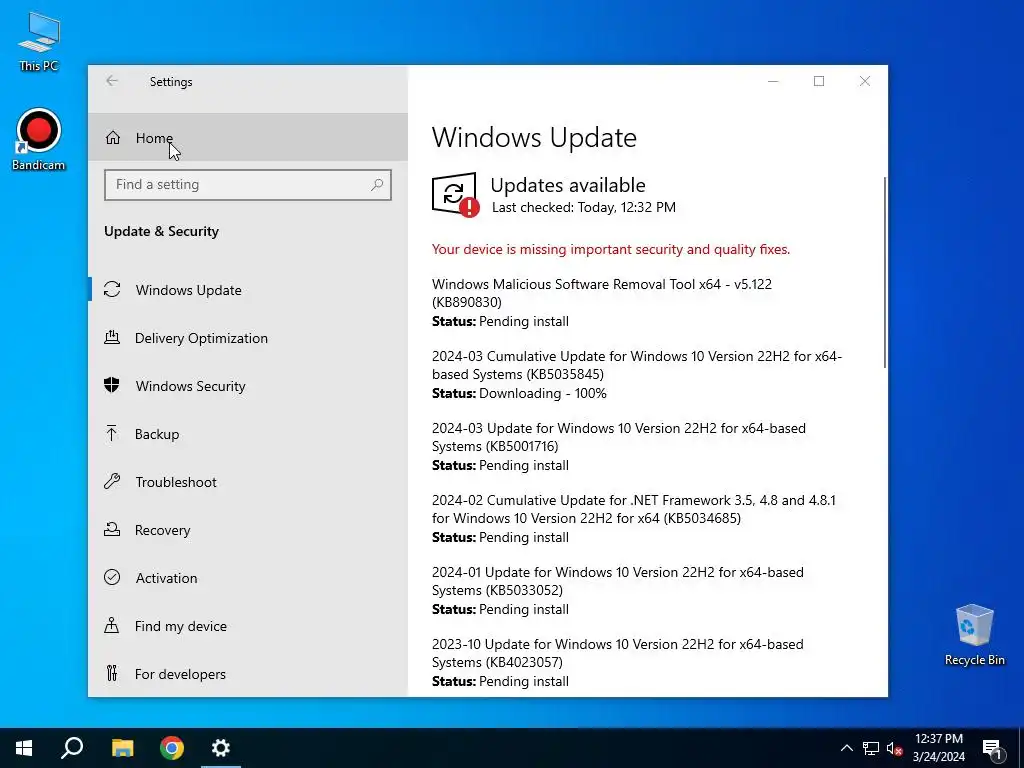Open the Windows Start menu
The height and width of the screenshot is (768, 1024).
pyautogui.click(x=24, y=748)
